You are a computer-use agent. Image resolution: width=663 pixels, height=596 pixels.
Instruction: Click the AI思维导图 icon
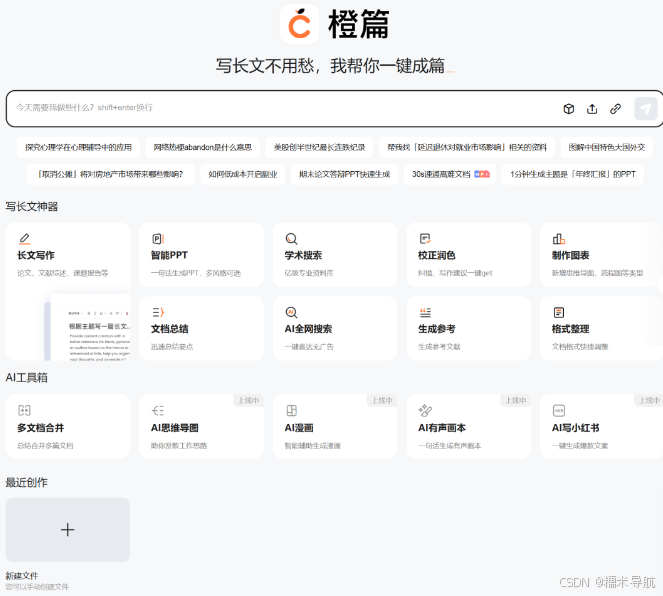[x=158, y=410]
